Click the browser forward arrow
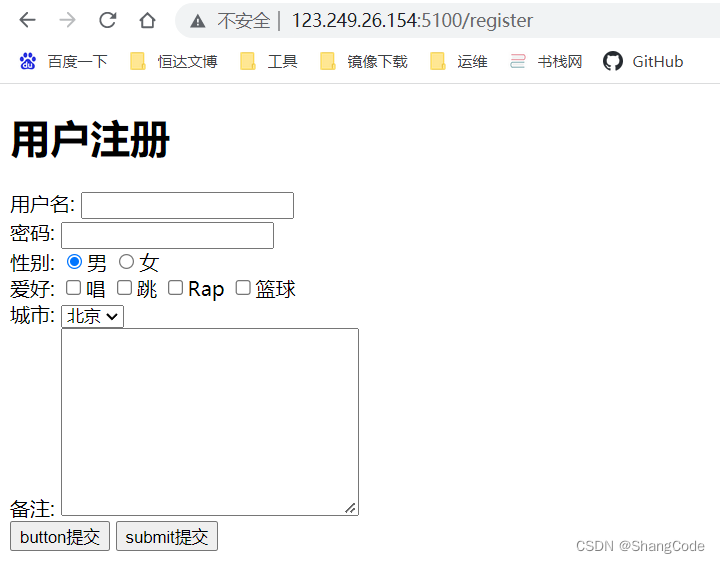Screen dimensions: 720x563 coord(68,20)
